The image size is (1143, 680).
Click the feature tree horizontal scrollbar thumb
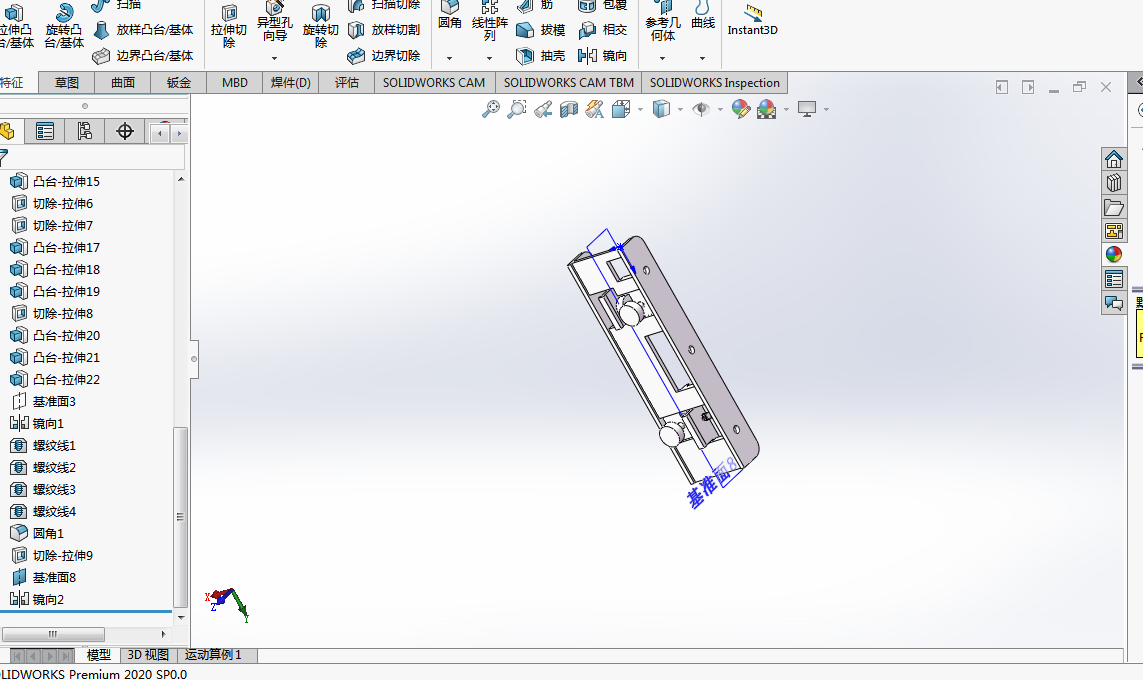(x=52, y=634)
